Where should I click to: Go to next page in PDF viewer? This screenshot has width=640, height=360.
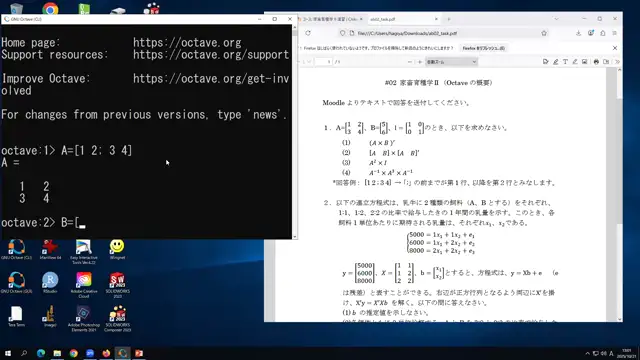pyautogui.click(x=309, y=62)
